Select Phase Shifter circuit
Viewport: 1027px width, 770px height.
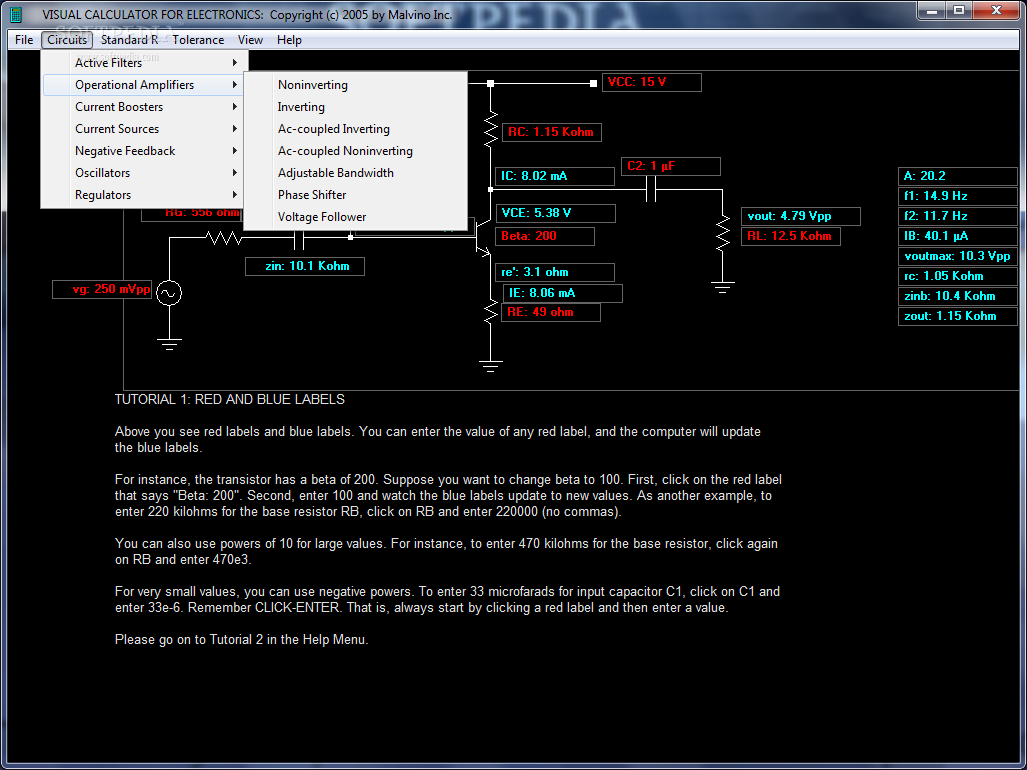click(356, 194)
